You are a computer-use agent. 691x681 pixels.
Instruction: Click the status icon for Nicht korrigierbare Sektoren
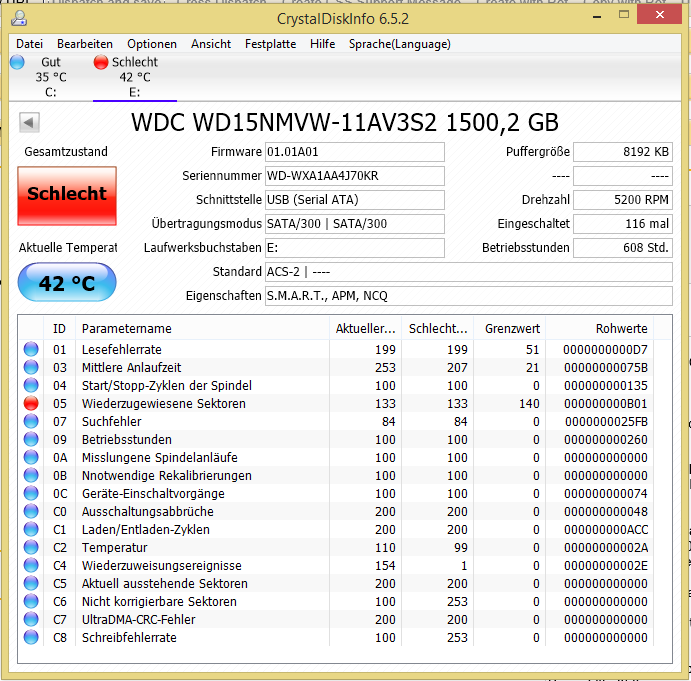[31, 601]
